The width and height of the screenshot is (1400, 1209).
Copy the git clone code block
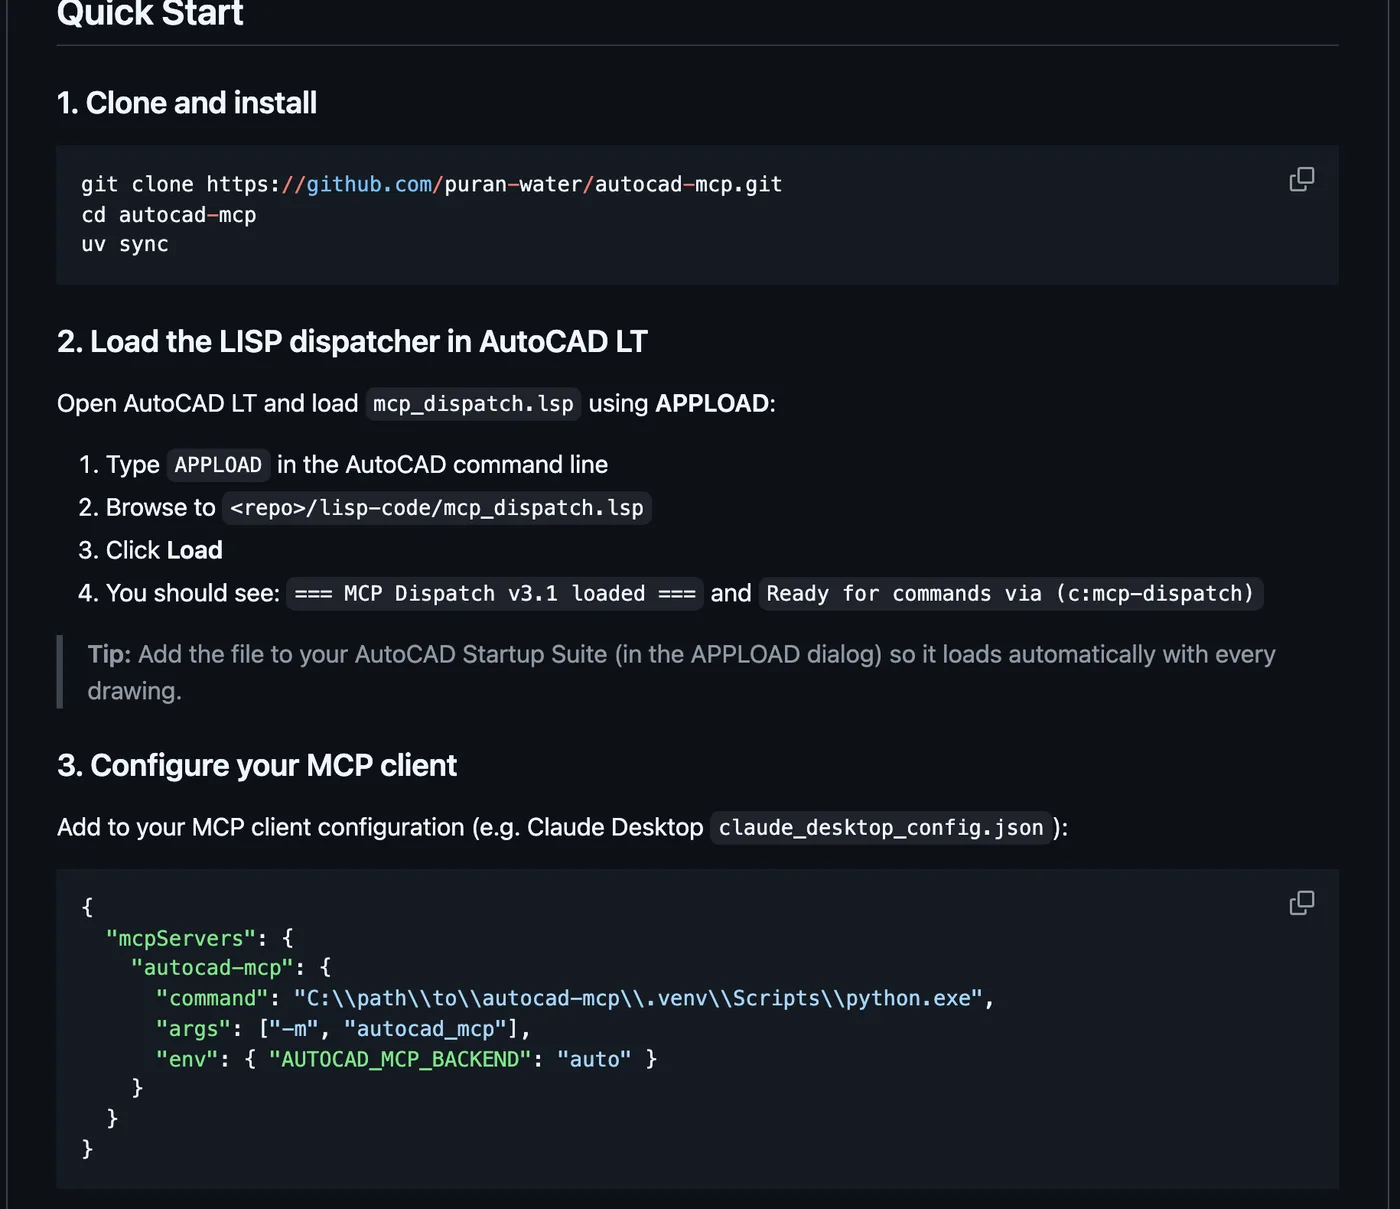1301,179
